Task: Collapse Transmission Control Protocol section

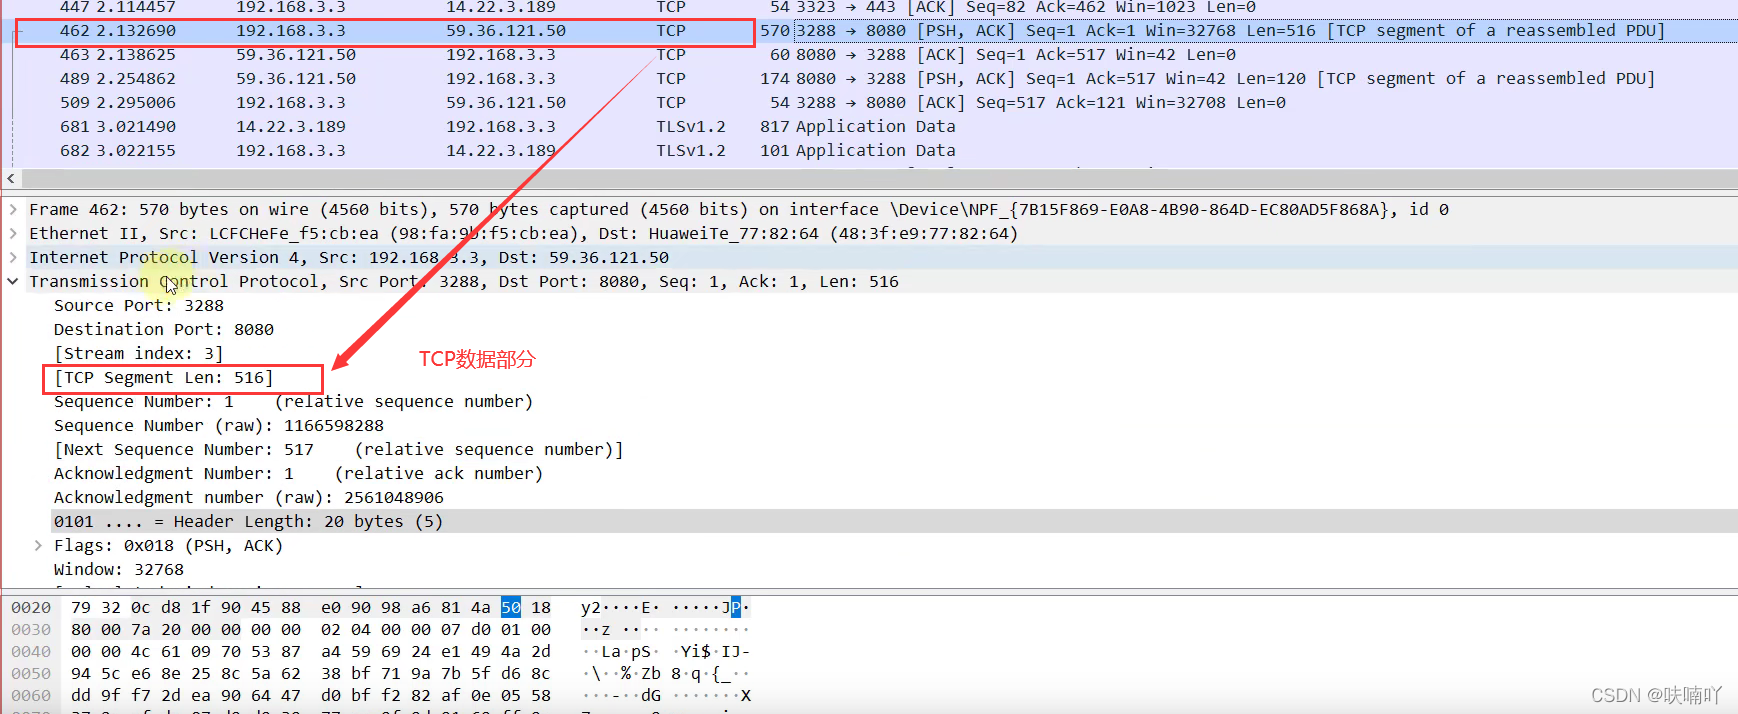Action: point(13,281)
